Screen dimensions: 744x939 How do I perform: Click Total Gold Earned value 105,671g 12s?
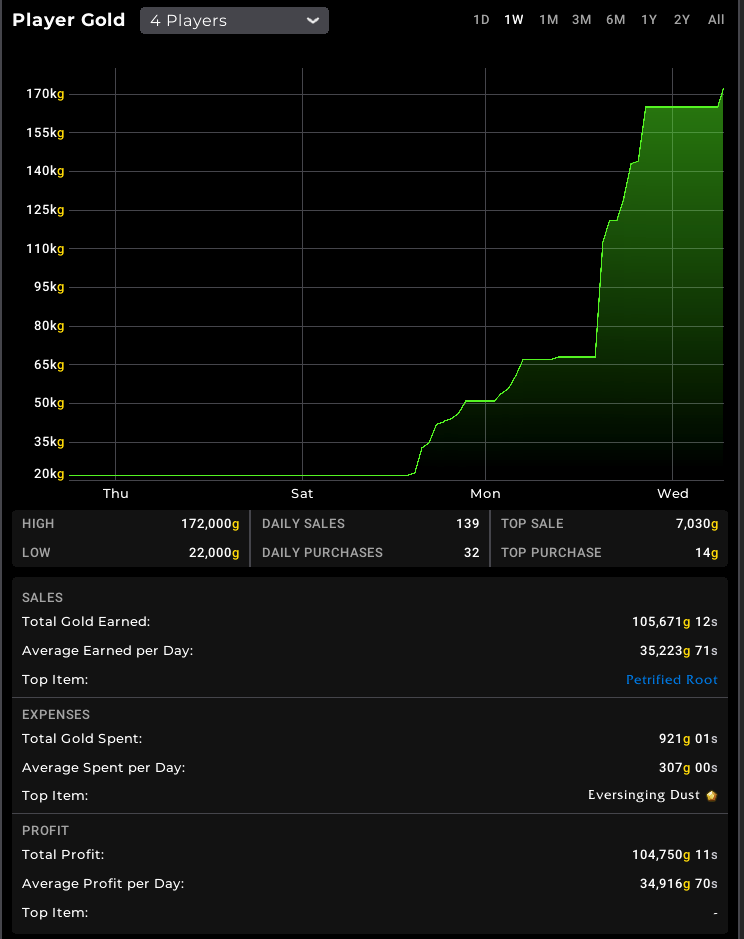(675, 622)
